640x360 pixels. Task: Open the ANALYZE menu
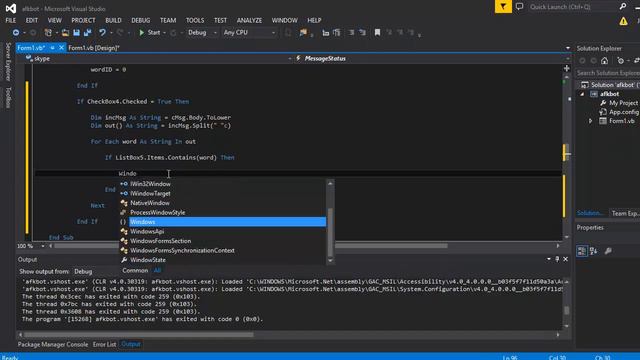[249, 20]
